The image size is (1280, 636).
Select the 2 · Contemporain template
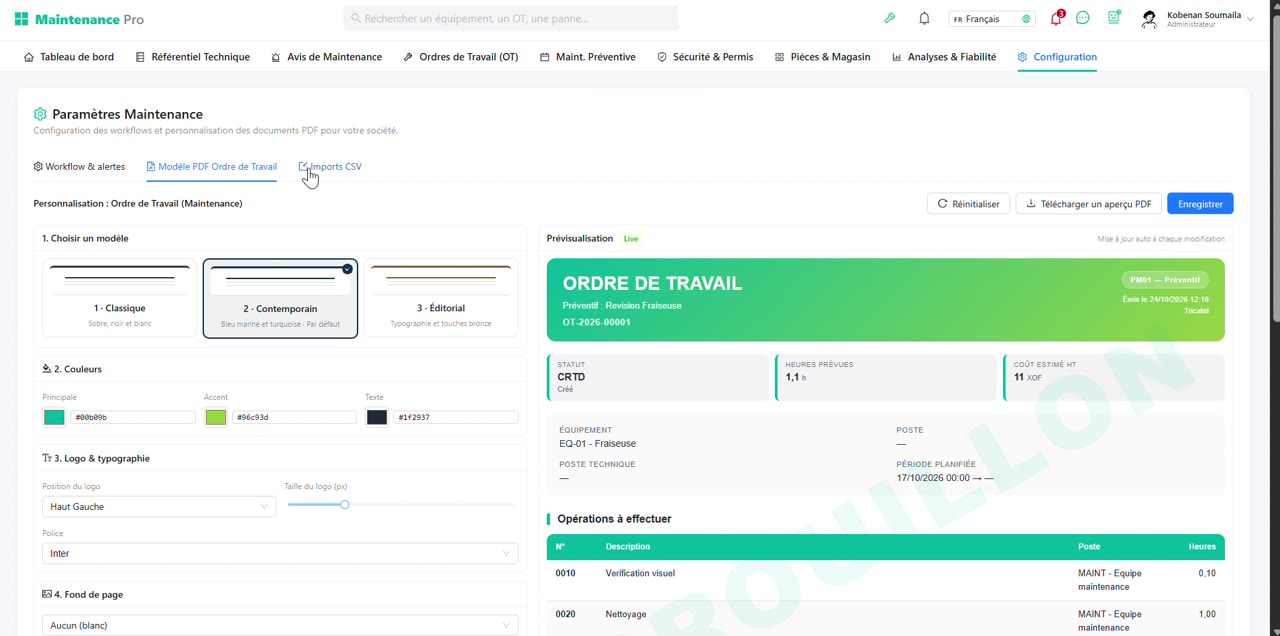(280, 298)
